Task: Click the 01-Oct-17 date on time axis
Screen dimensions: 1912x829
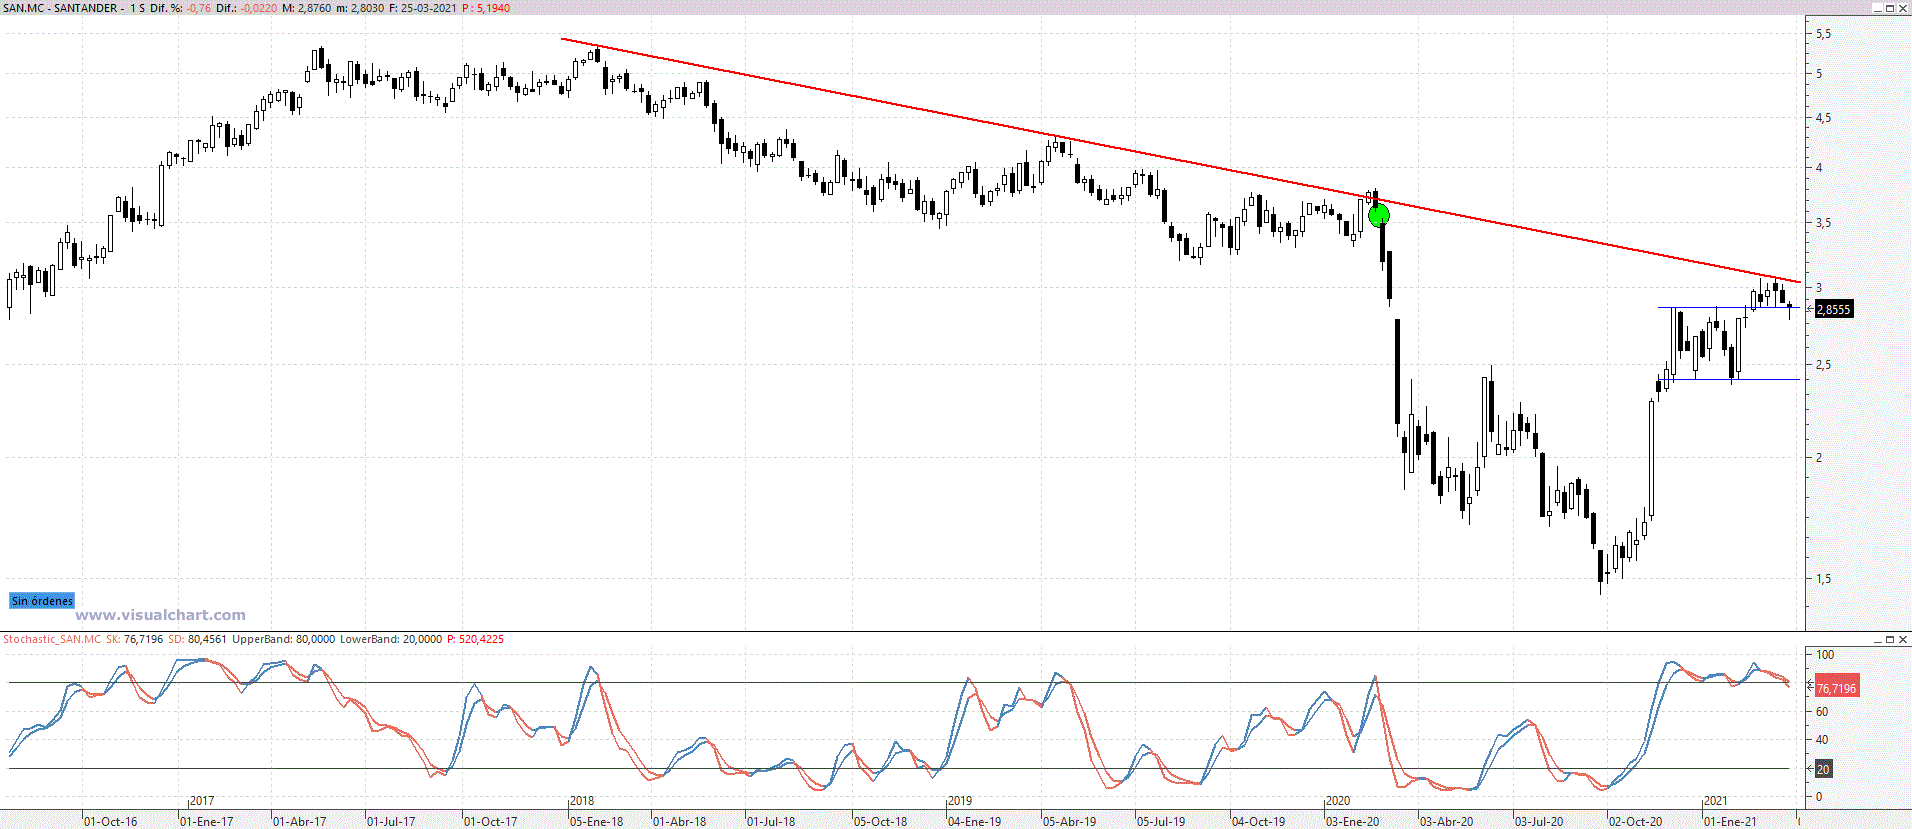Action: pos(490,822)
